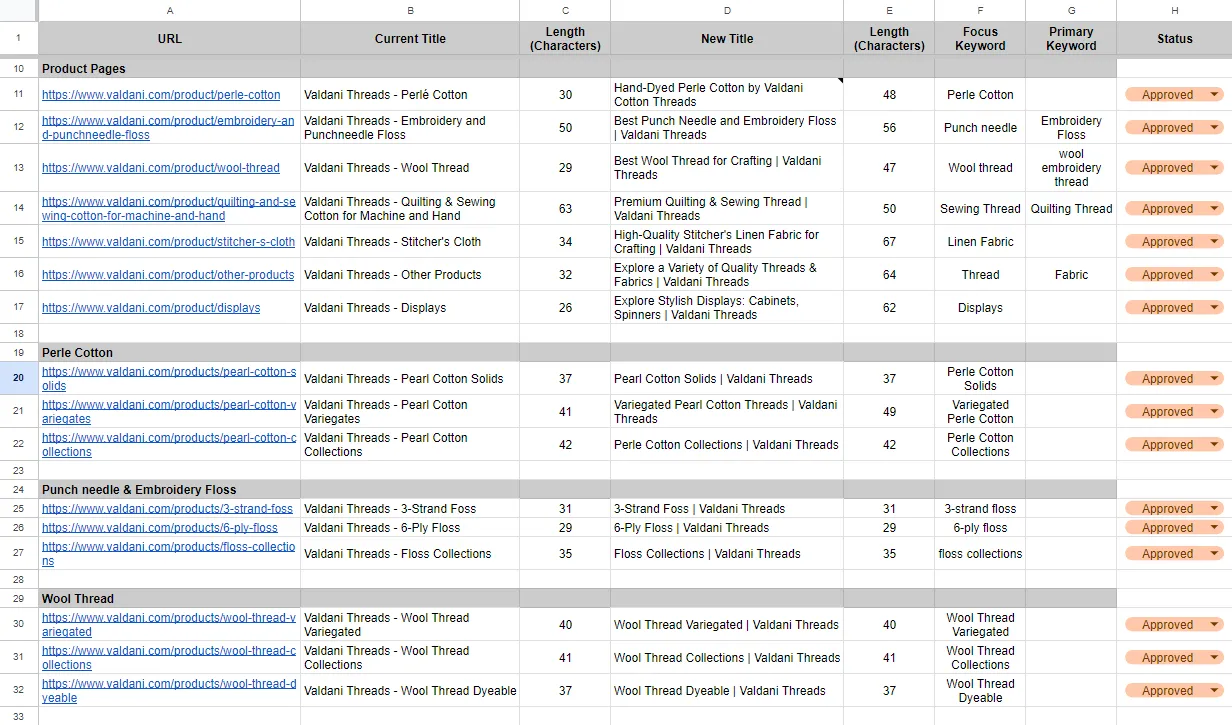Select cell 'Valdani Threads - Perlé Cotton'
Image resolution: width=1232 pixels, height=725 pixels.
pos(410,95)
